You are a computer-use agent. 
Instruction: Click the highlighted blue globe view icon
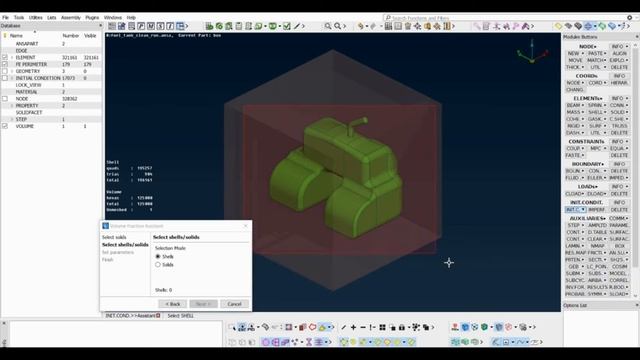point(588,26)
